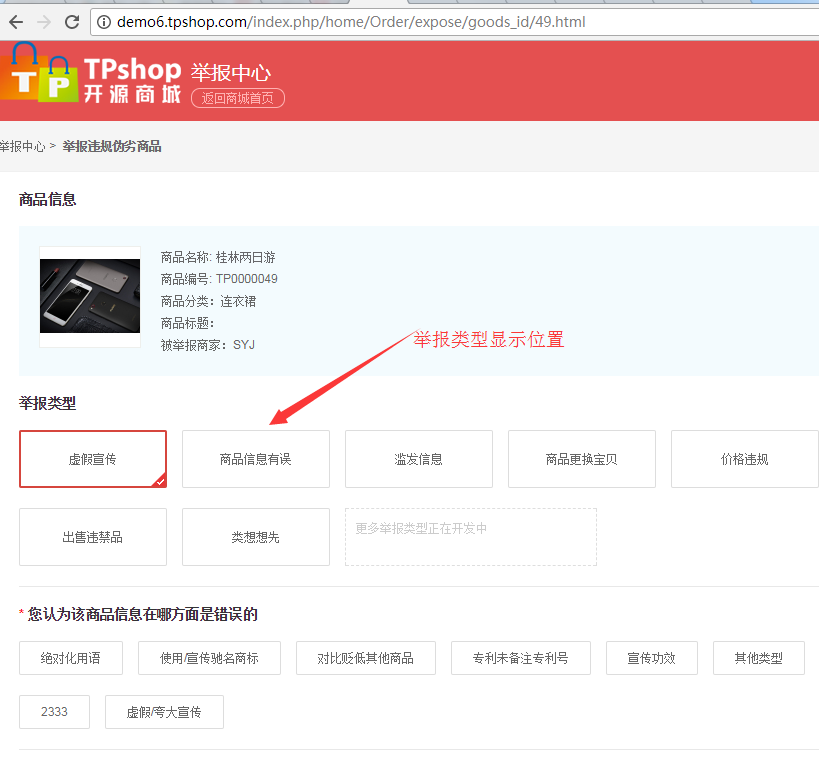Viewport: 819px width, 763px height.
Task: Click the address bar URL field
Action: click(400, 22)
